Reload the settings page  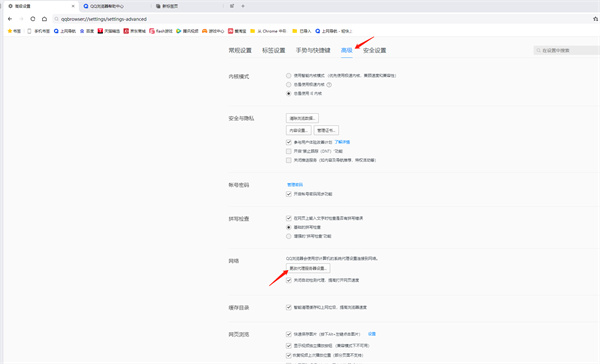click(33, 19)
